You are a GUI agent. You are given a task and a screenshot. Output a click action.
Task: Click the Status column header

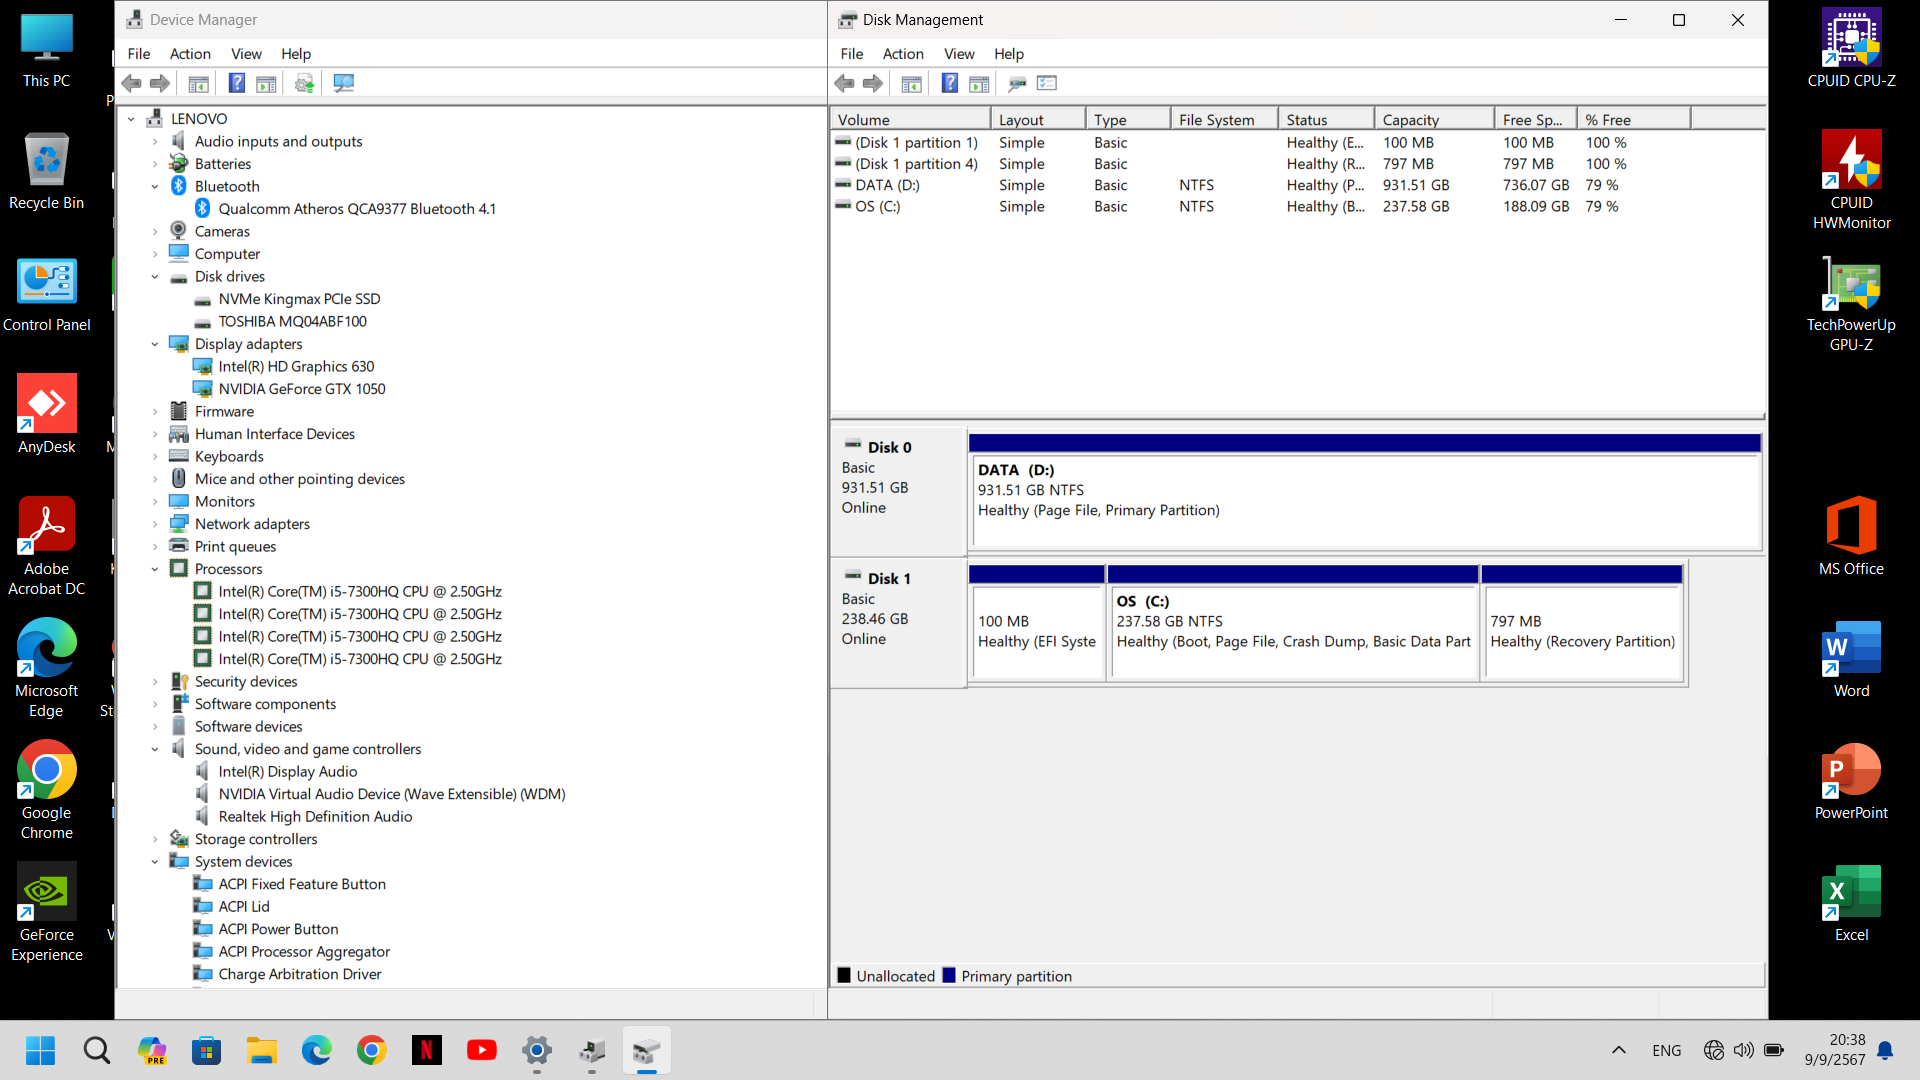tap(1326, 120)
